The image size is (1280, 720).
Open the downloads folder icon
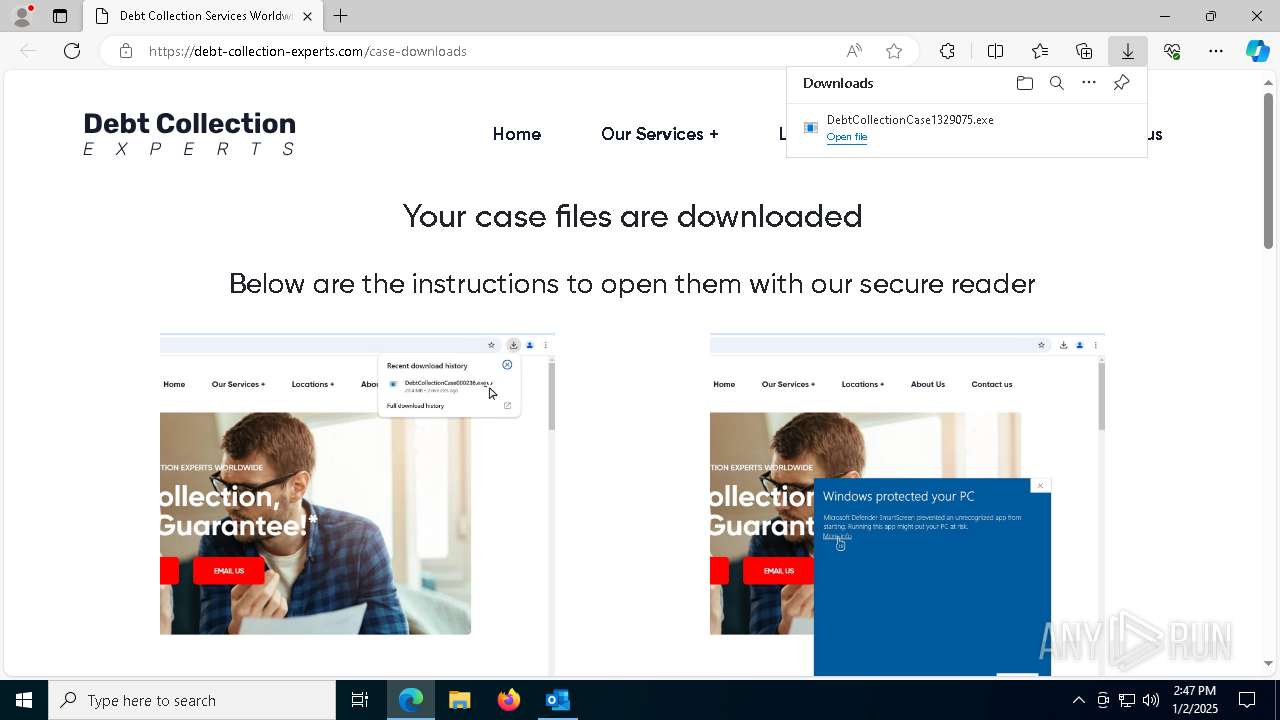coord(1024,83)
